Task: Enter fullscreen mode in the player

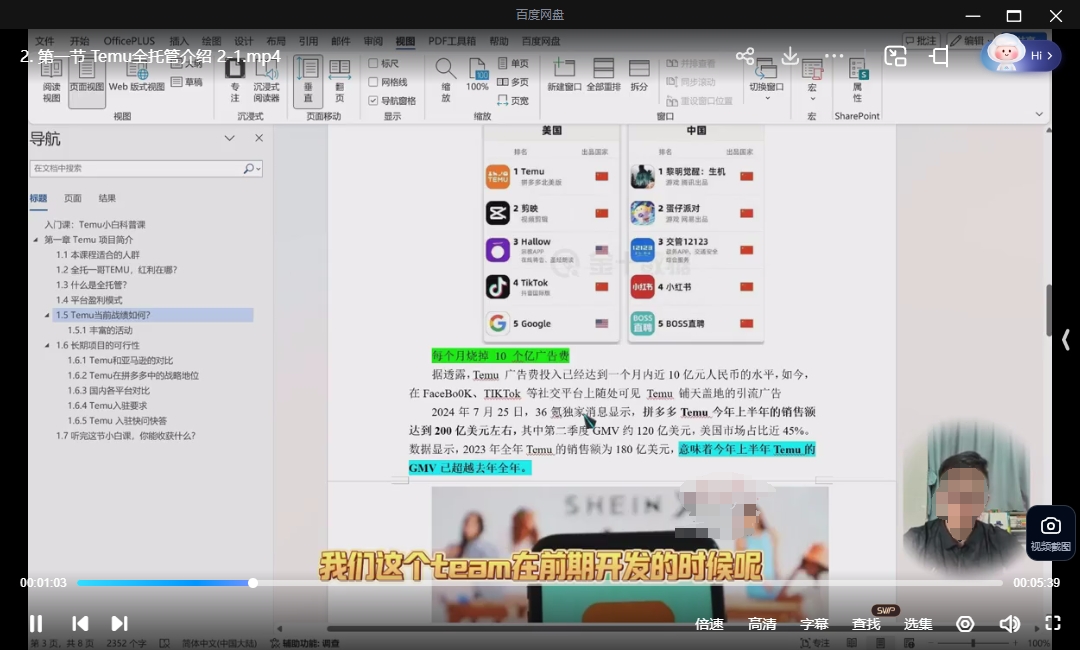Action: (1052, 623)
